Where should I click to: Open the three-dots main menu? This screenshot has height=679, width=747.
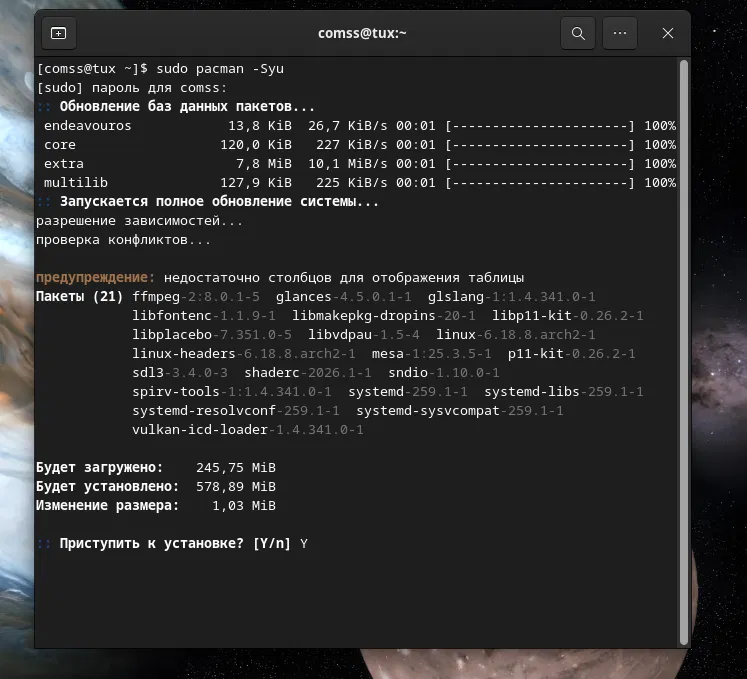[x=620, y=33]
